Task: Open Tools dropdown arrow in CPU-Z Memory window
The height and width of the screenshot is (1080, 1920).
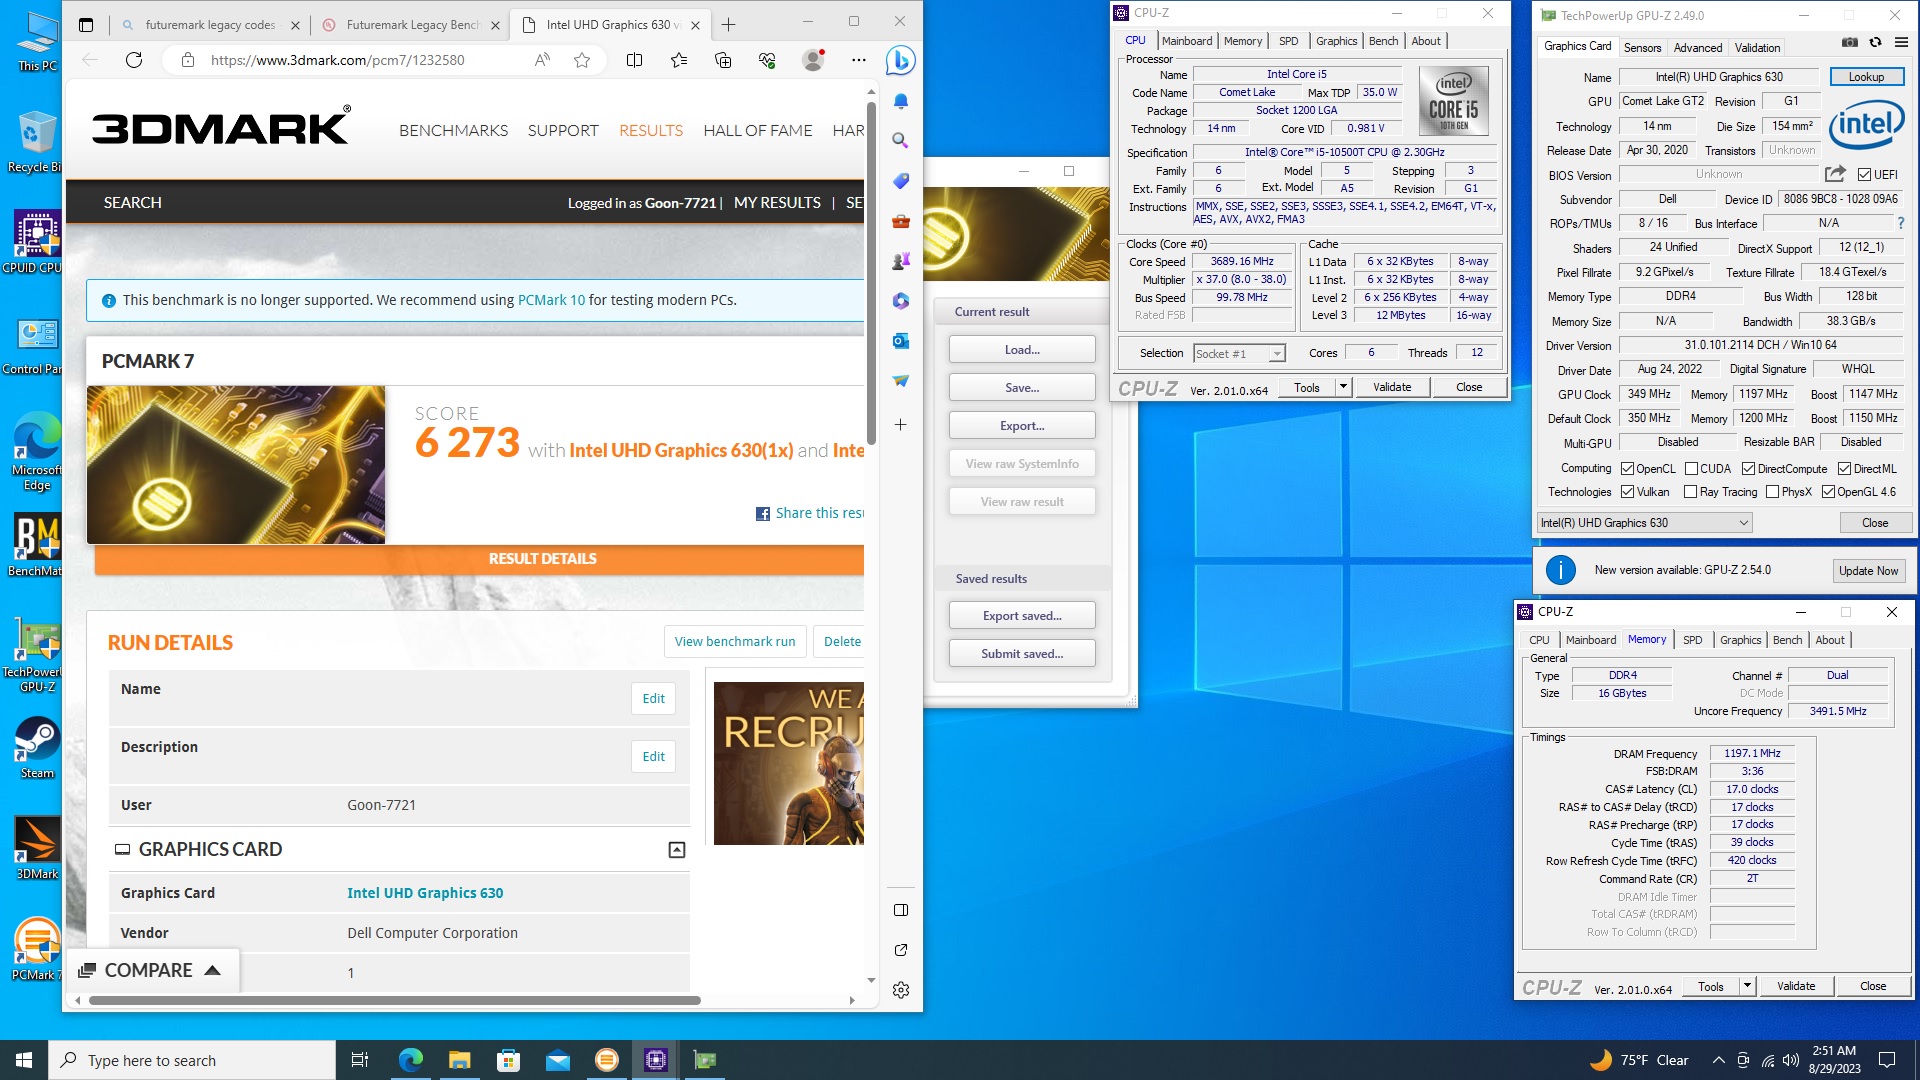Action: (x=1747, y=986)
